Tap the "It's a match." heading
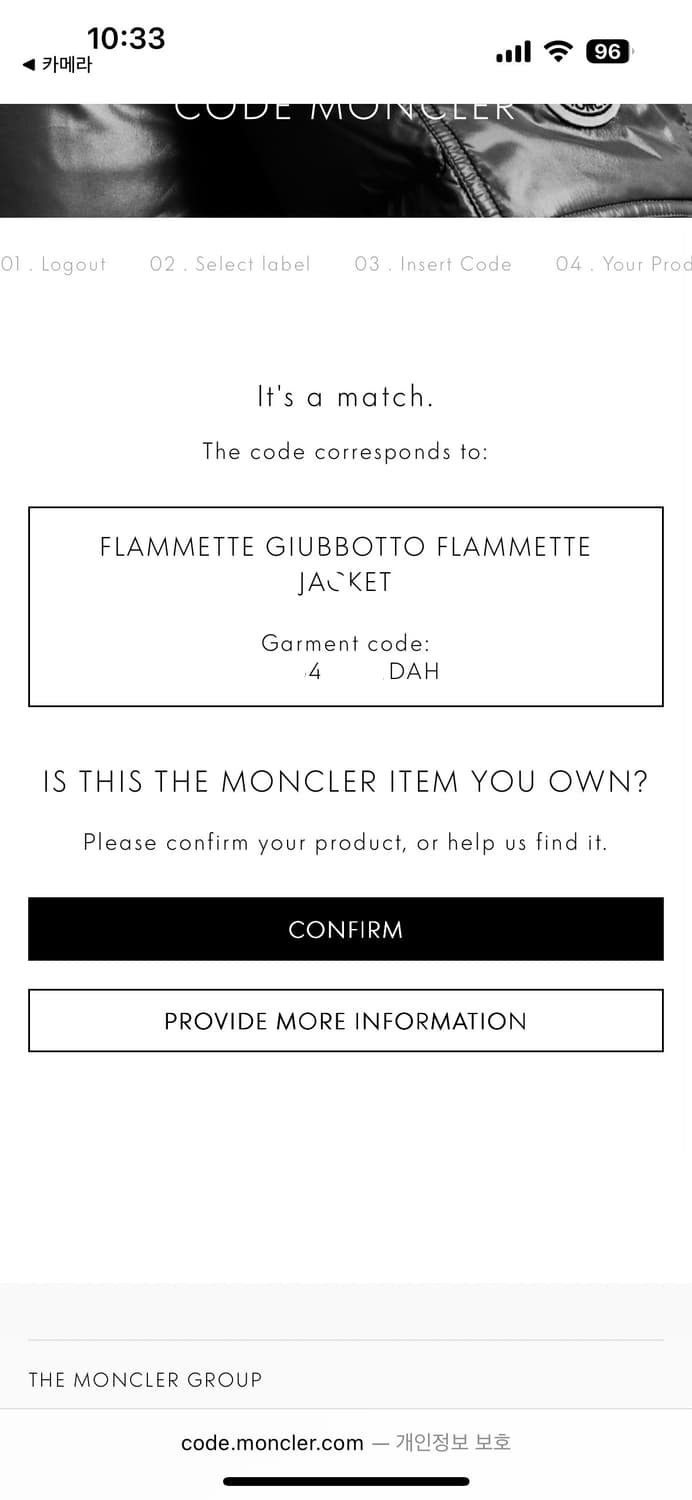This screenshot has width=692, height=1500. pyautogui.click(x=345, y=397)
